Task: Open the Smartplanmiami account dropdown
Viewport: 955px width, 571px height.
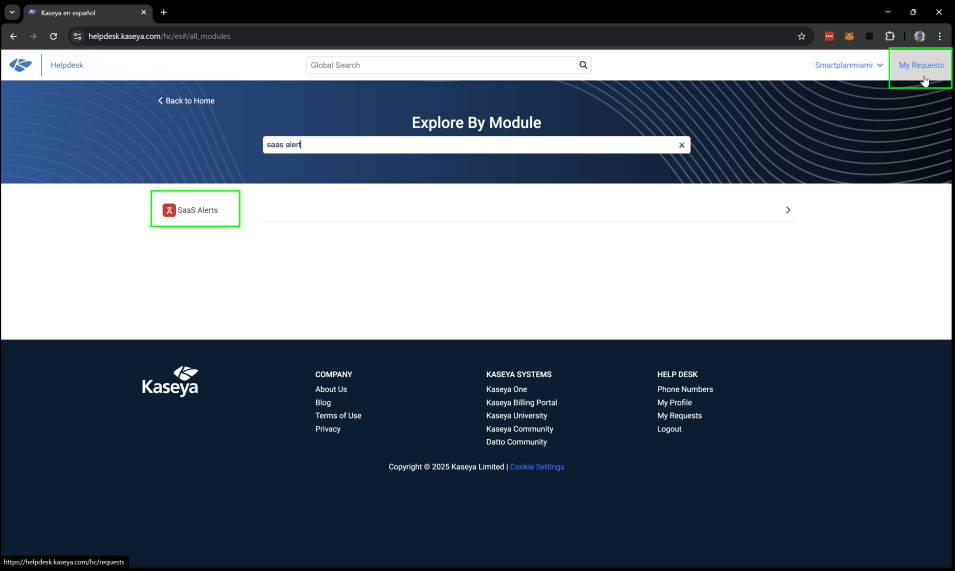Action: pos(849,65)
